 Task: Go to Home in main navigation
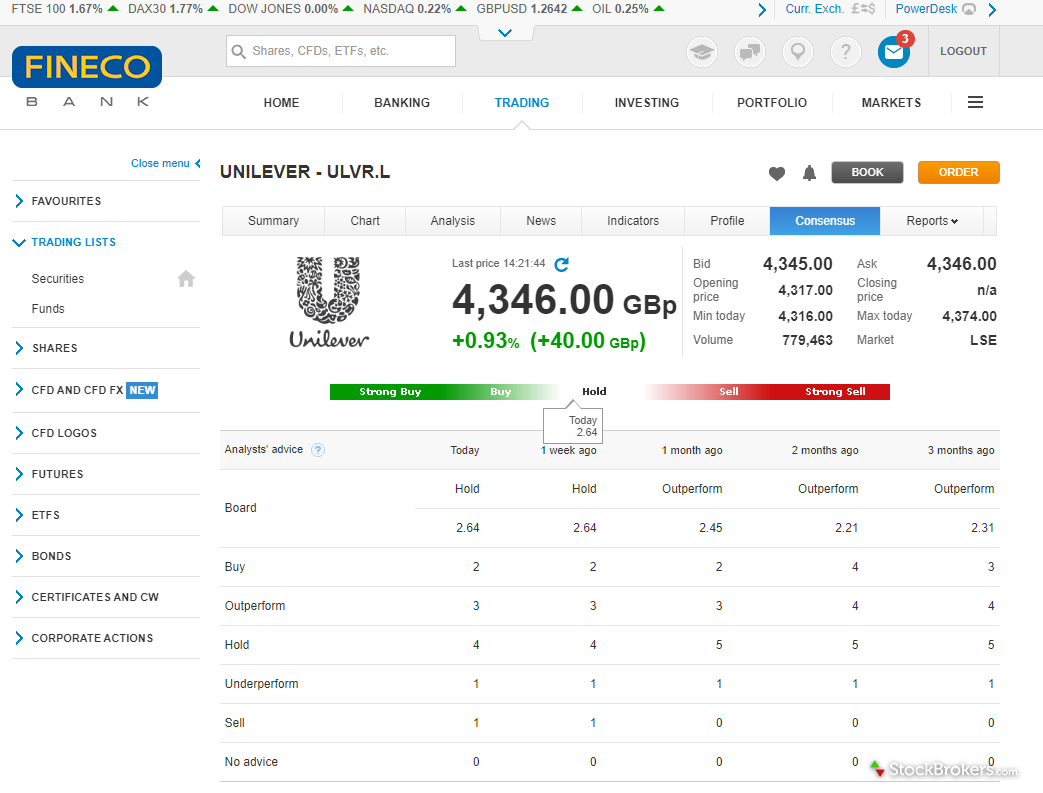281,102
